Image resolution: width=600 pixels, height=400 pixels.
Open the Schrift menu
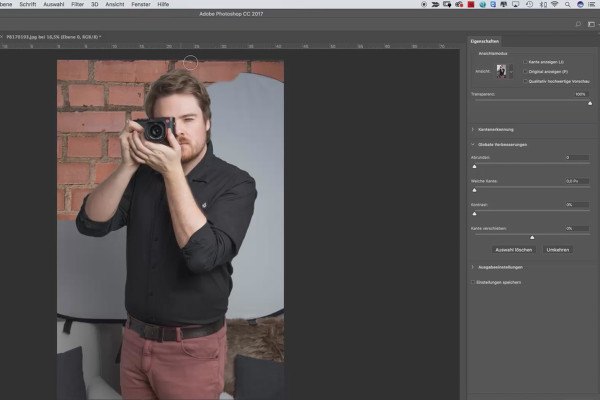28,4
